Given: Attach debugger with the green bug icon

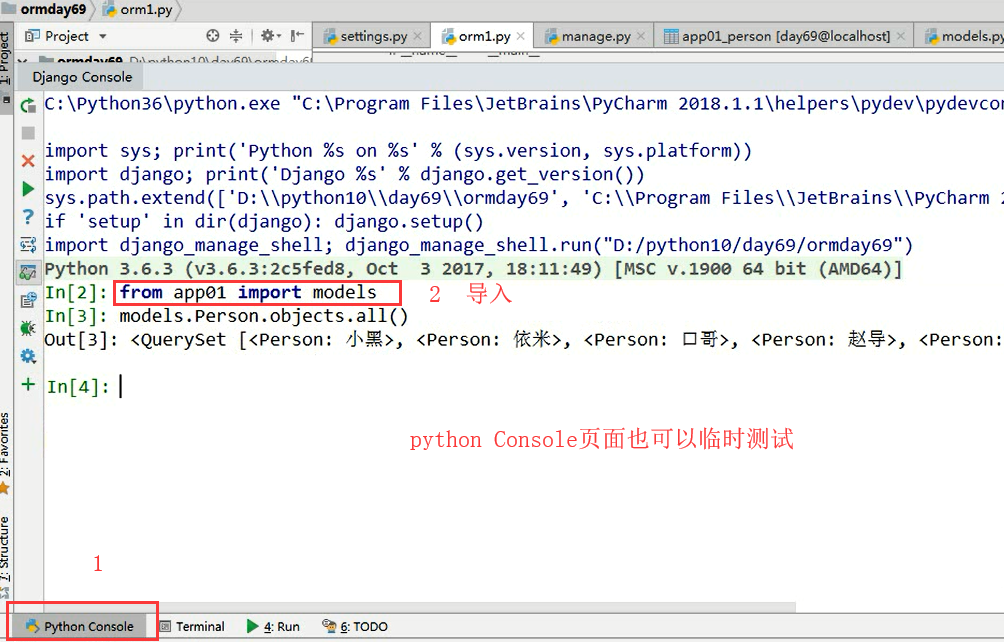Looking at the screenshot, I should pyautogui.click(x=28, y=328).
